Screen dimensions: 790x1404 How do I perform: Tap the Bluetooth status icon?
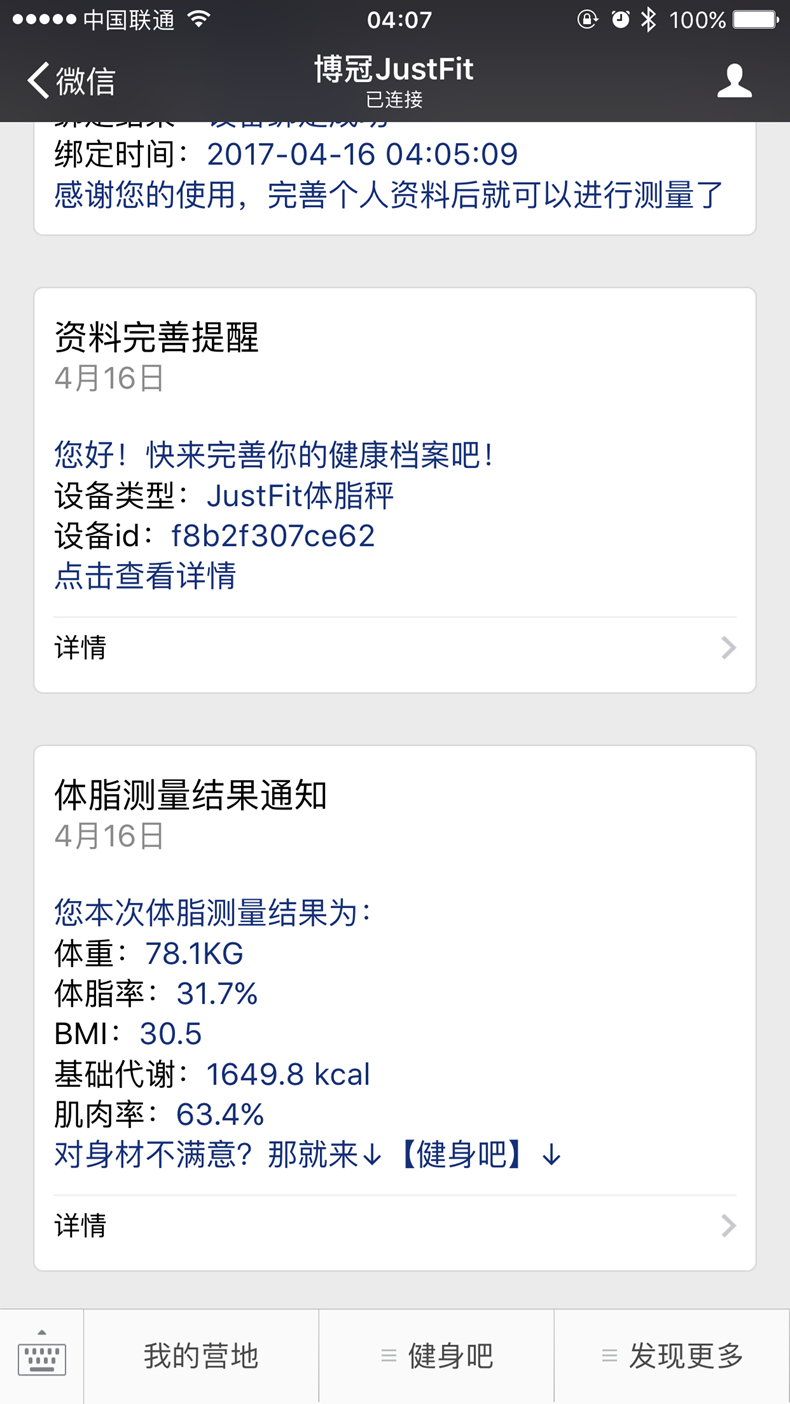(x=649, y=20)
